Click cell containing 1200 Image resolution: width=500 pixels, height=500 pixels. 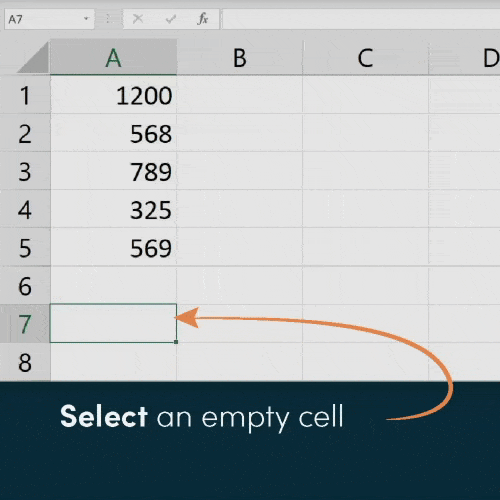tap(113, 95)
